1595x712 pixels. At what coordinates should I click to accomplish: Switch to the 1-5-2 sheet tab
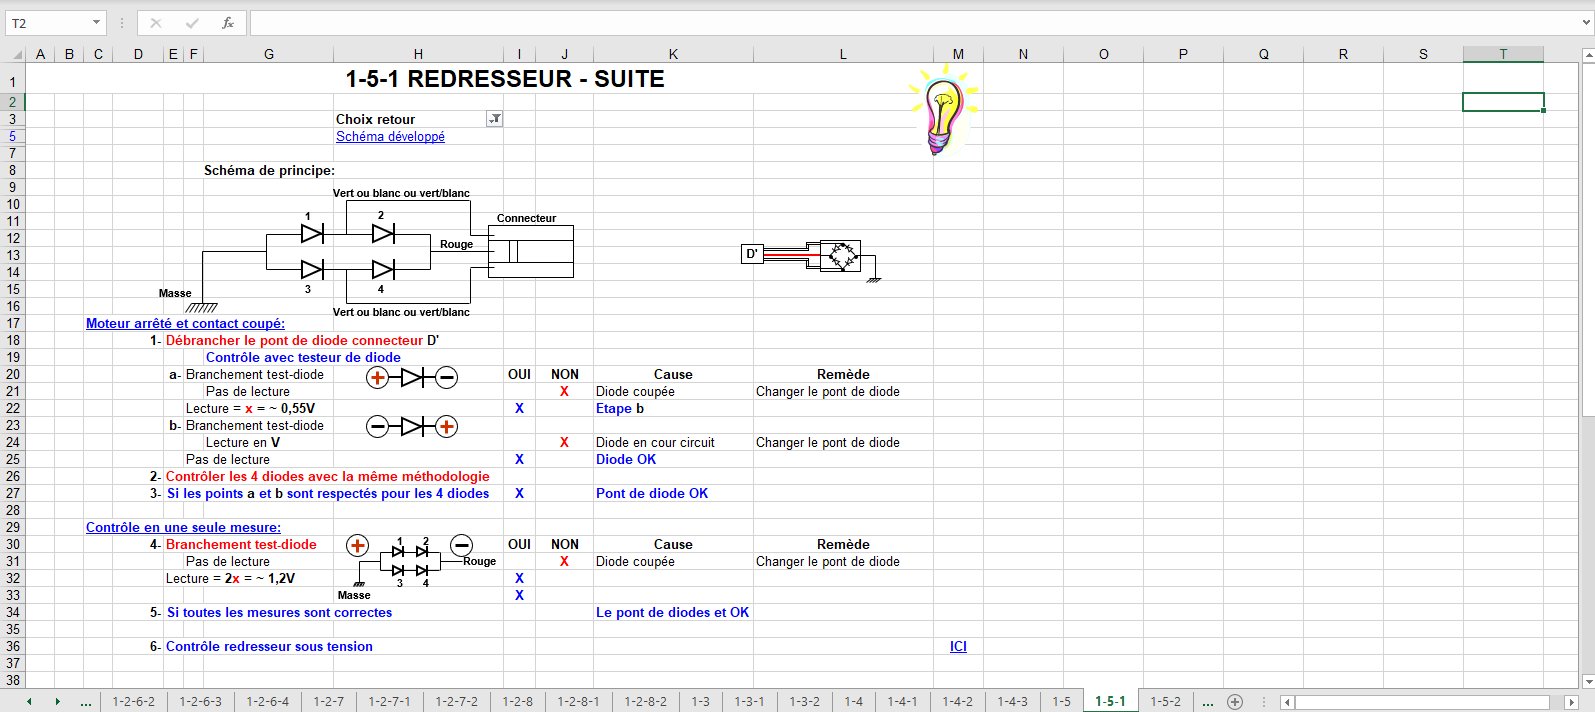(1165, 702)
